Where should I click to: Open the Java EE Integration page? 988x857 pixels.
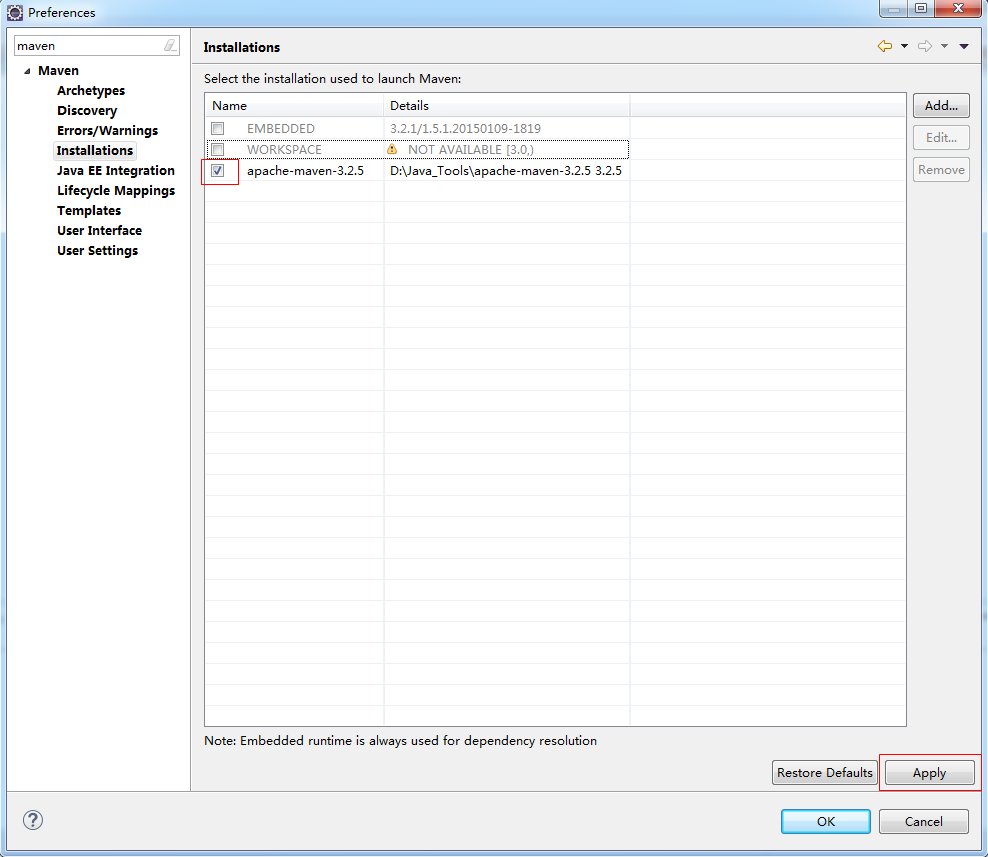click(x=115, y=171)
